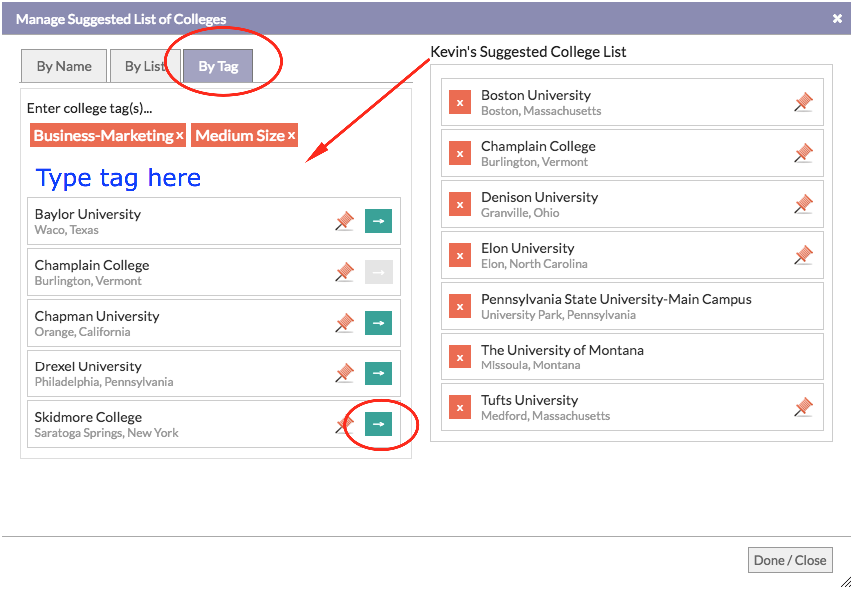Remove the Medium Size tag
Screen dimensions: 851x590
(291, 135)
